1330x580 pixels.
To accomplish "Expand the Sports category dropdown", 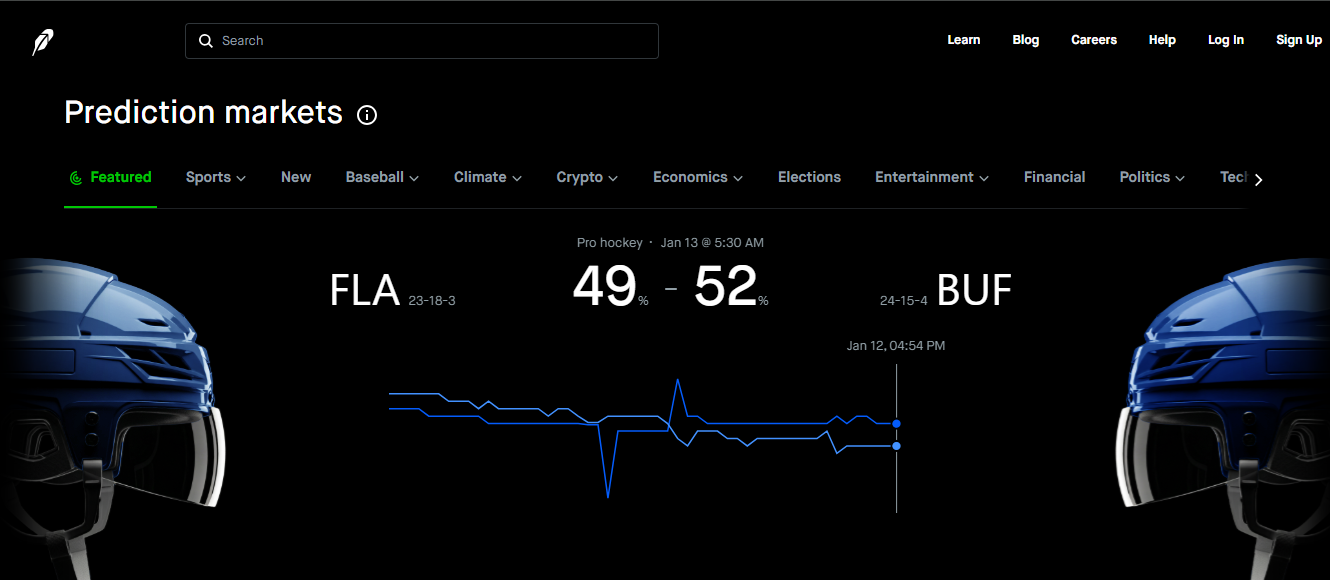I will tap(243, 178).
